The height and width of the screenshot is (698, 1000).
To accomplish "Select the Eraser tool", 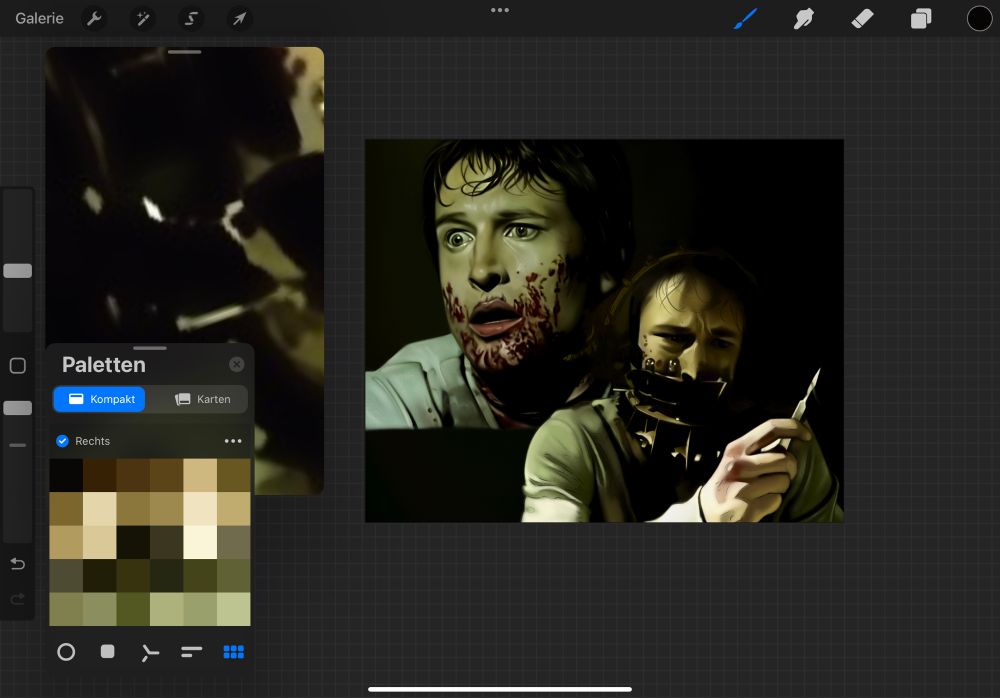I will tap(862, 19).
